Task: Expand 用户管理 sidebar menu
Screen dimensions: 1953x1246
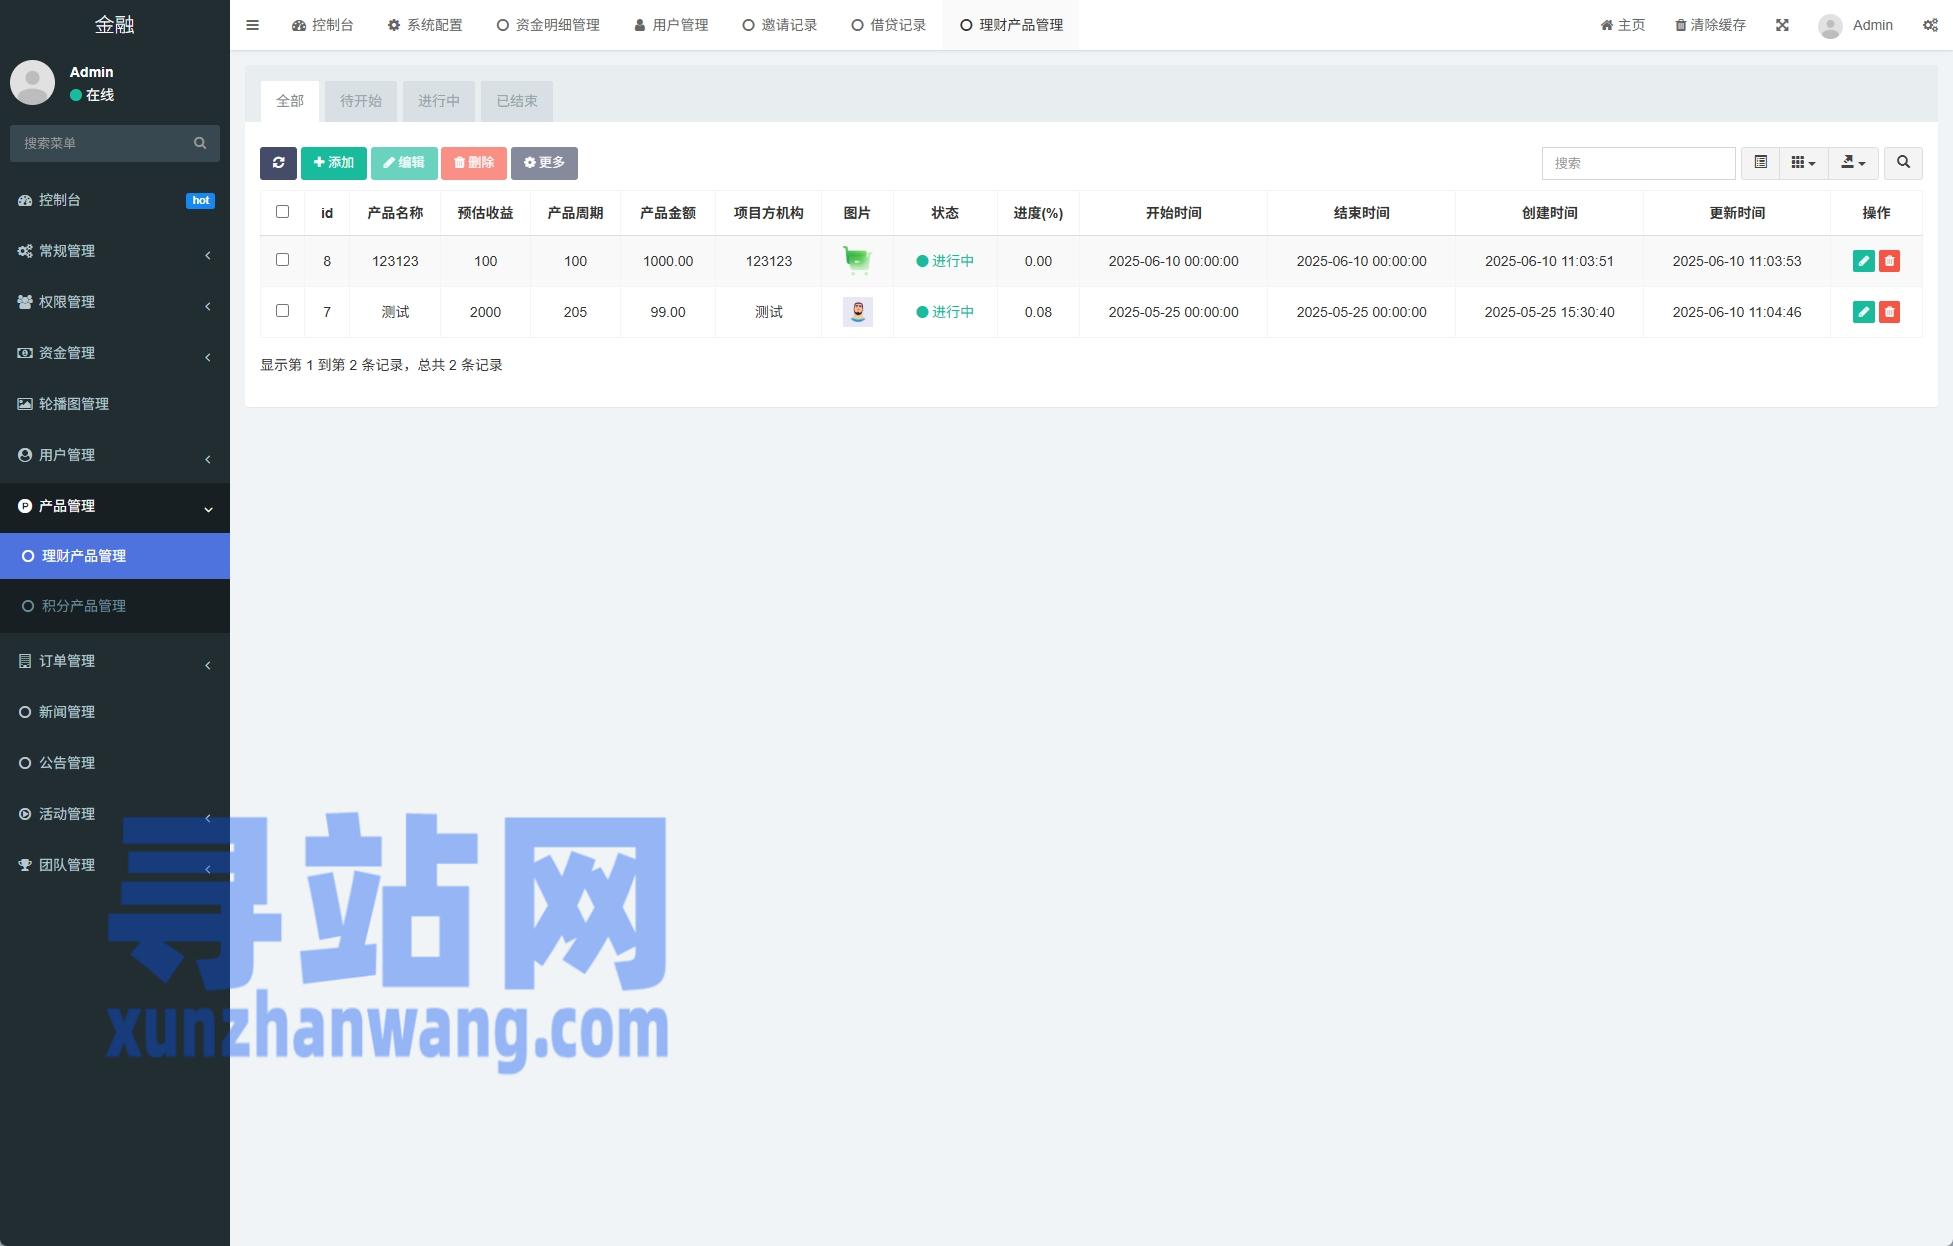Action: point(115,455)
